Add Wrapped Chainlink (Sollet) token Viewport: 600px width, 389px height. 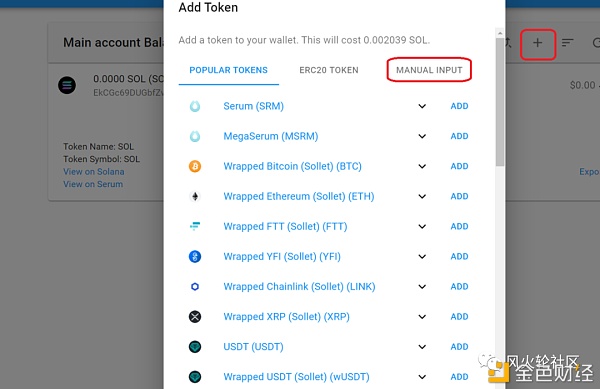click(459, 286)
